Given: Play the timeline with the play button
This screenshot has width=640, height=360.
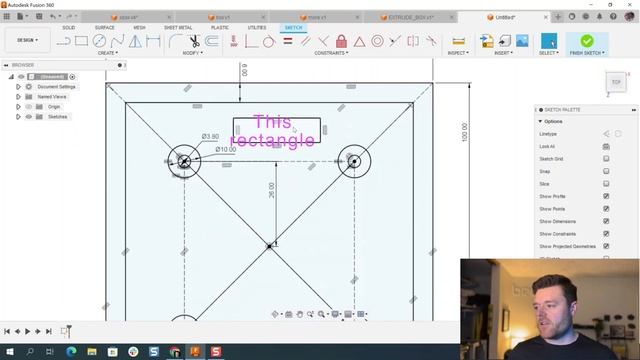Looking at the screenshot, I should (x=27, y=331).
